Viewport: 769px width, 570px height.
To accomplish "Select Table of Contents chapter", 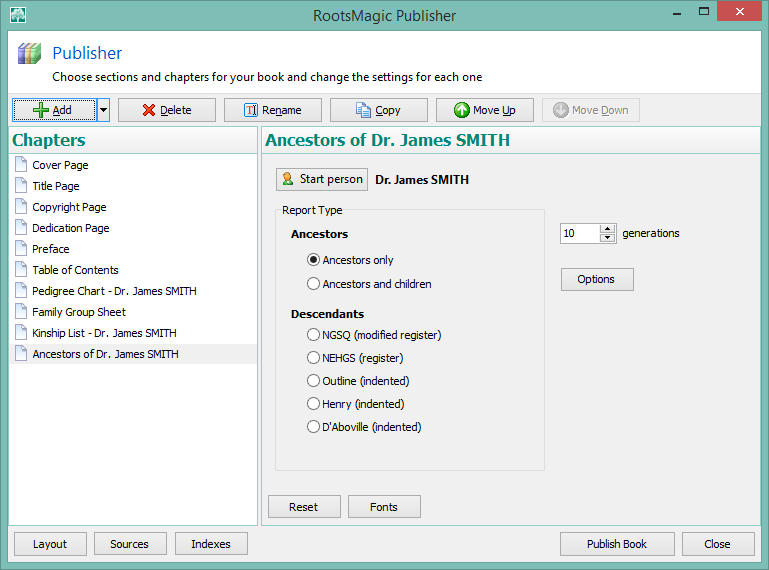I will tap(133, 270).
